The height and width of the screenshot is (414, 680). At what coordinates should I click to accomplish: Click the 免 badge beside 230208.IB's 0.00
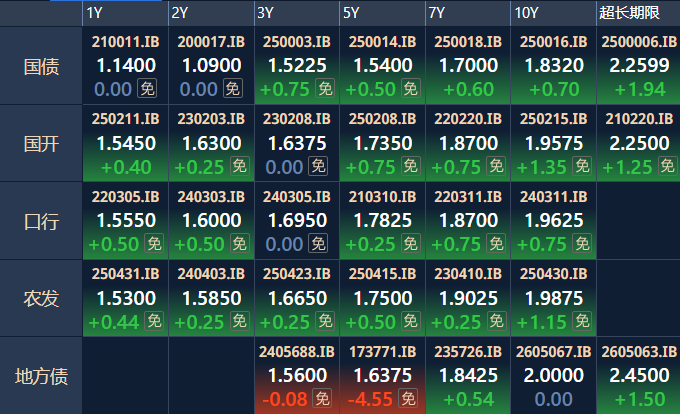(325, 166)
